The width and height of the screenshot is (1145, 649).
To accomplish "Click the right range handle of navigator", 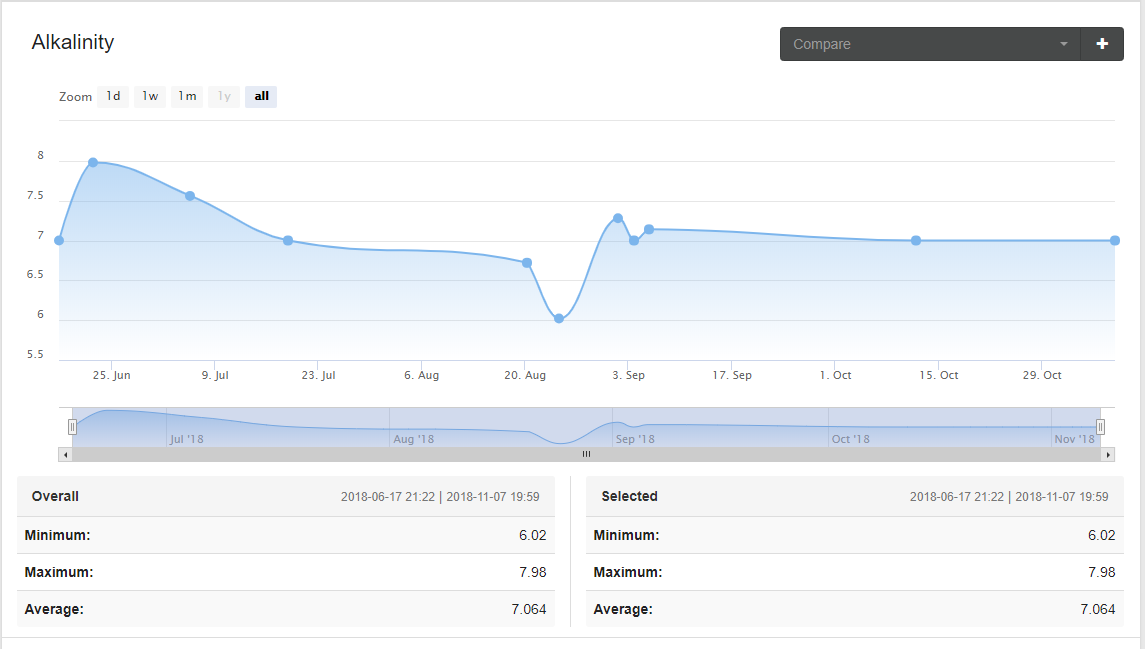I will 1100,427.
